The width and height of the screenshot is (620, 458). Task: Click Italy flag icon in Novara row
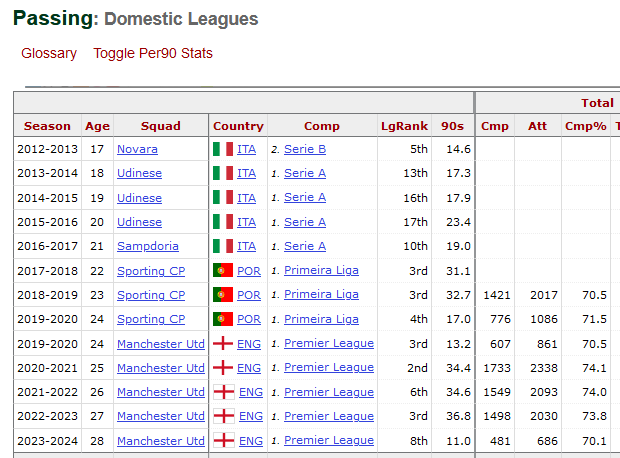223,149
